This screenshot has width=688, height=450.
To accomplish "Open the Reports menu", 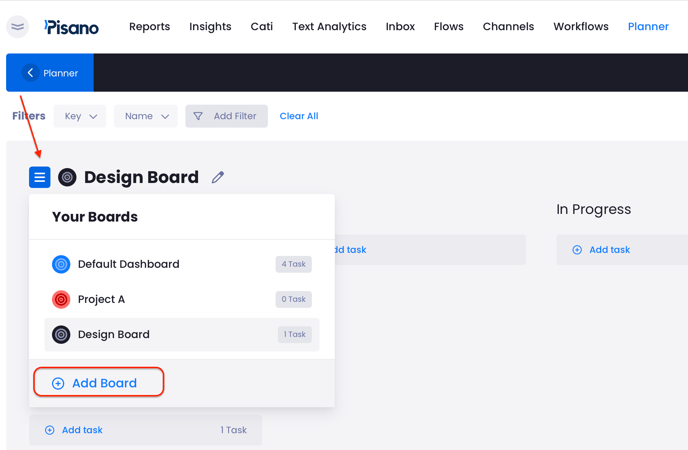I will tap(149, 27).
